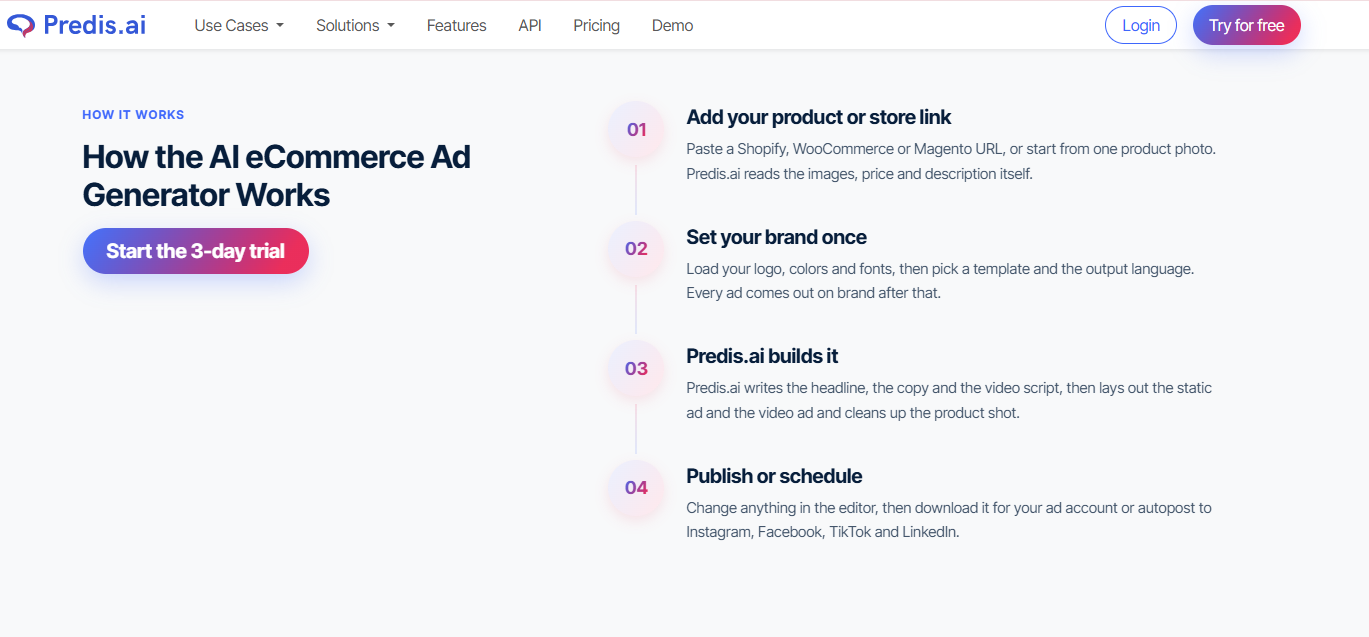Click the text 'Every ad comes out on brand after that.'
Image resolution: width=1369 pixels, height=637 pixels.
813,293
